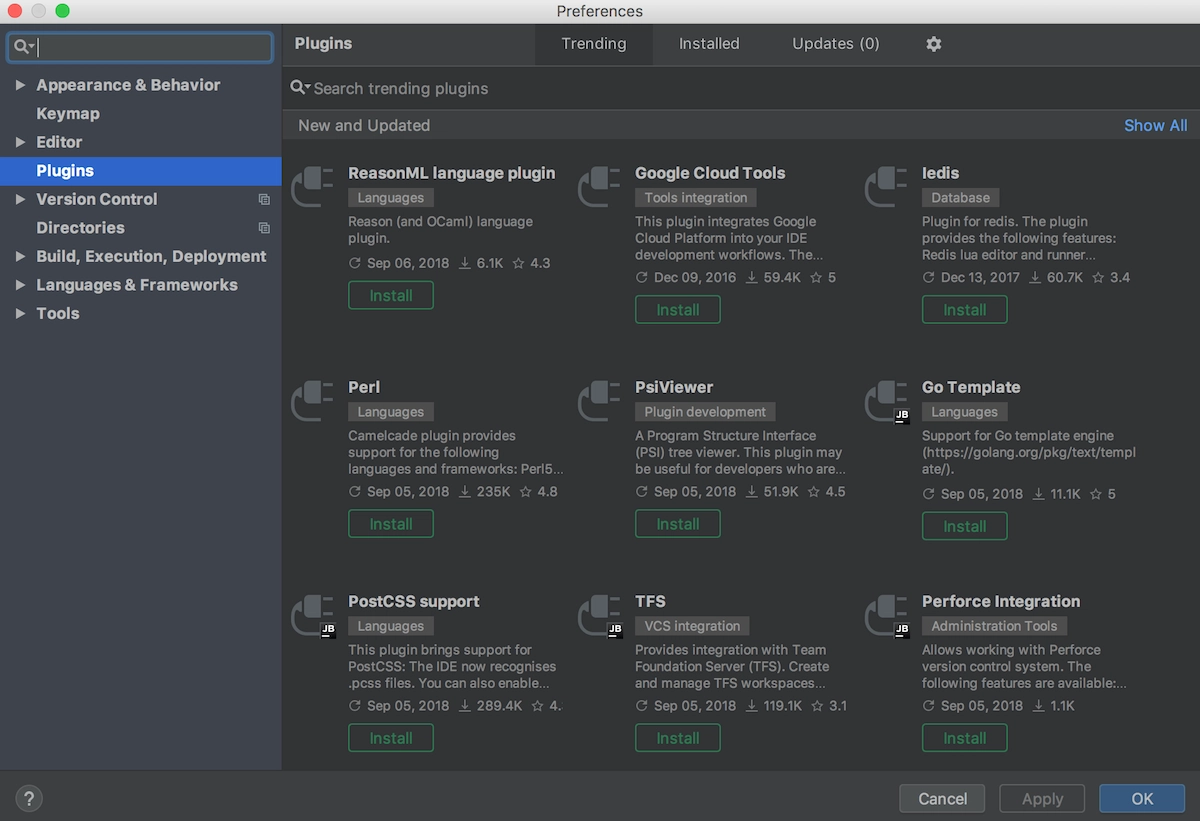Open the Perforce Integration plugin title
This screenshot has height=821, width=1200.
[x=1001, y=601]
